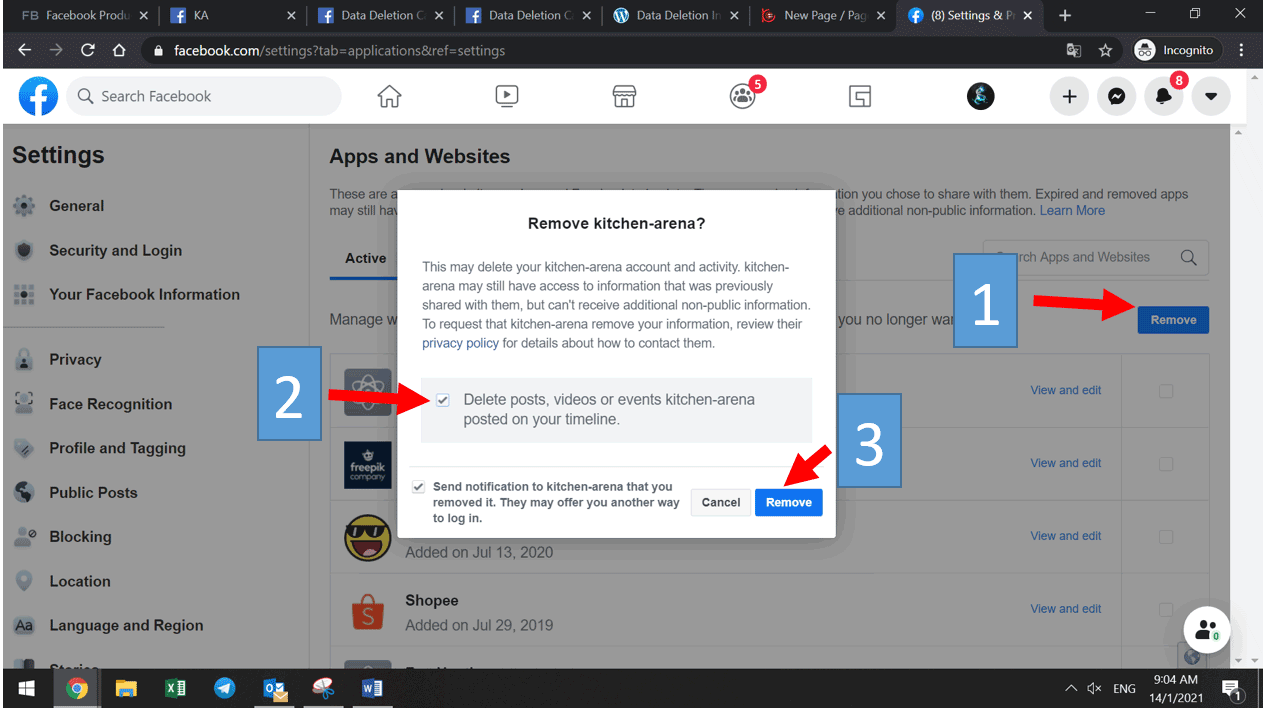Switch to the Active tab
This screenshot has height=710, width=1266.
click(x=365, y=258)
